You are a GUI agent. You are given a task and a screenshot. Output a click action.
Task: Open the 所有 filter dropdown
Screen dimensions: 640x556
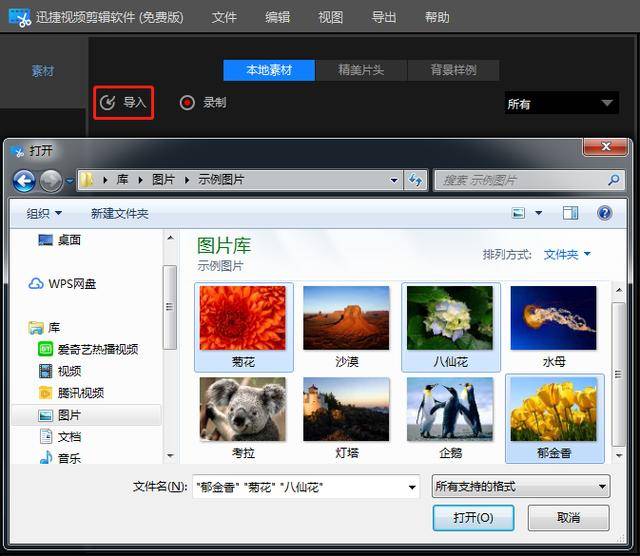(562, 103)
